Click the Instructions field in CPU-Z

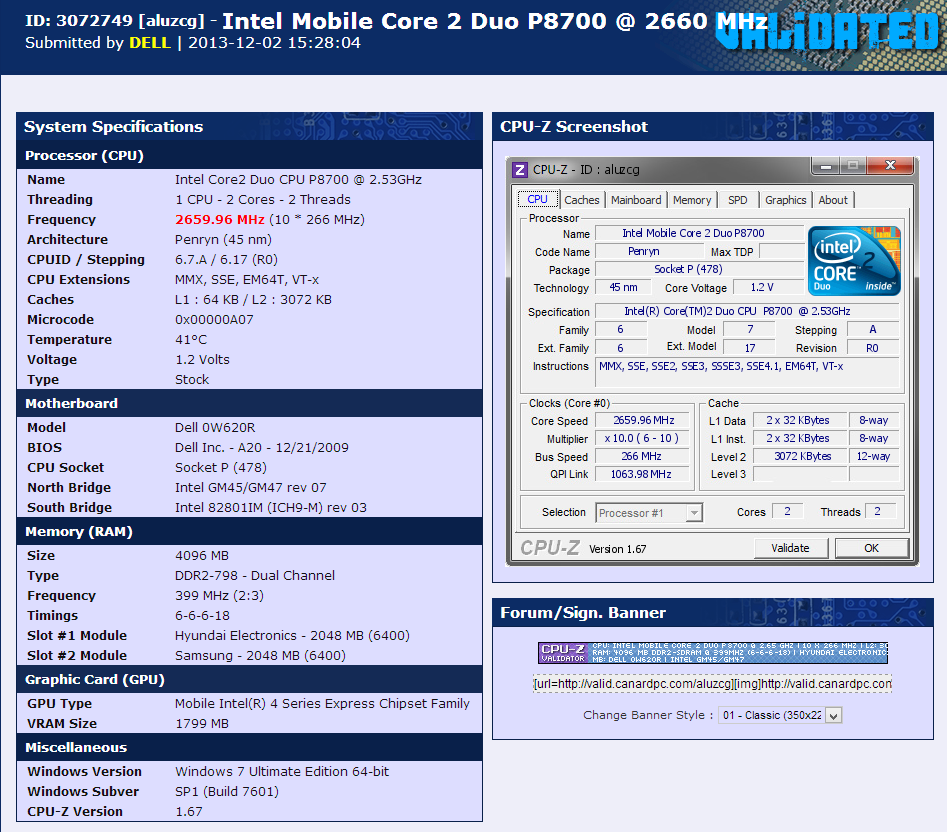click(748, 372)
